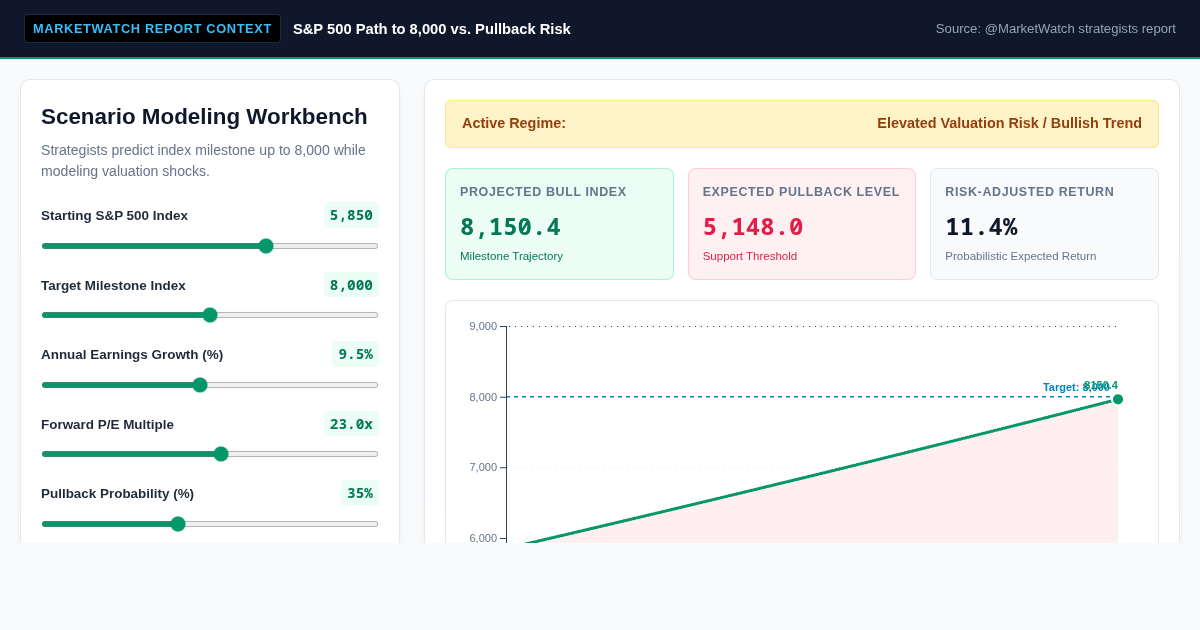The image size is (1200, 630).
Task: Click the 7,000 y-axis tick label
Action: click(483, 467)
